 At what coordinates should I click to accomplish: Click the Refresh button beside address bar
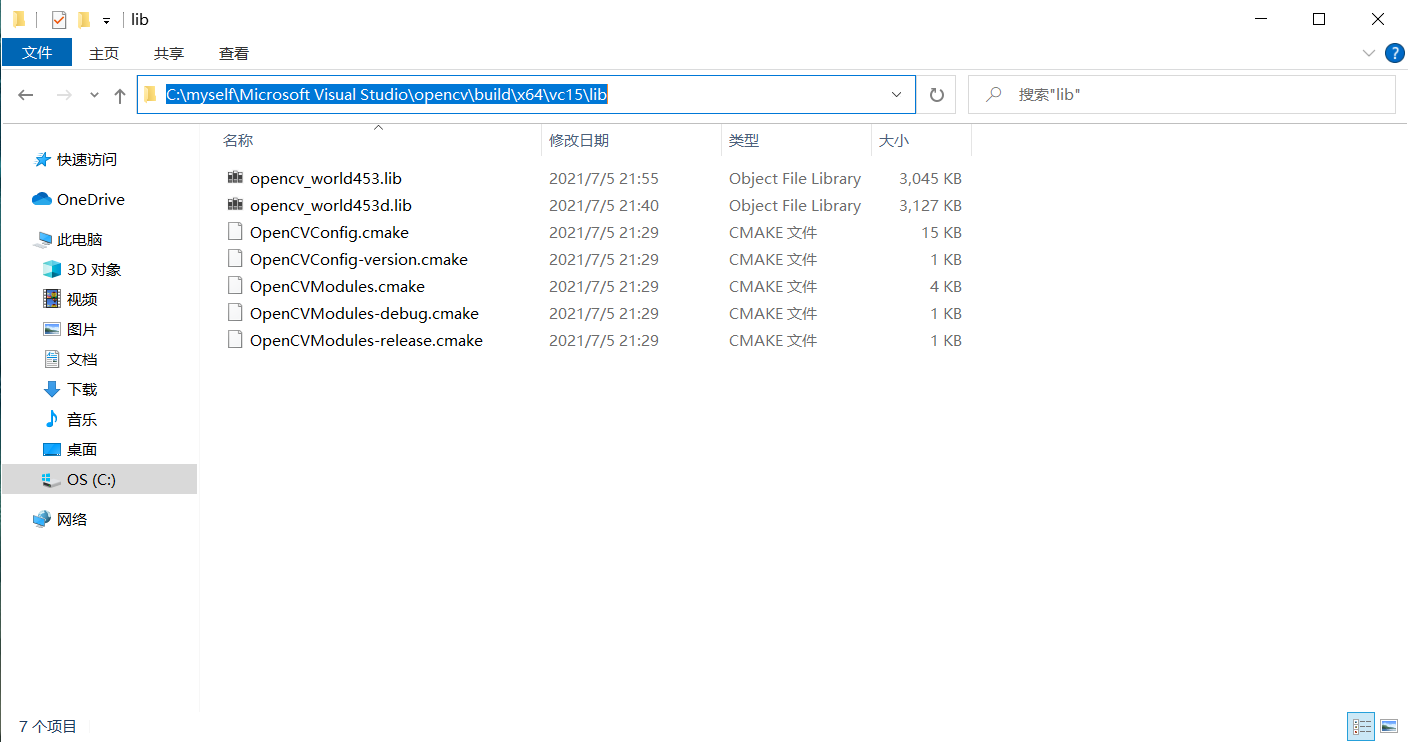coord(937,95)
